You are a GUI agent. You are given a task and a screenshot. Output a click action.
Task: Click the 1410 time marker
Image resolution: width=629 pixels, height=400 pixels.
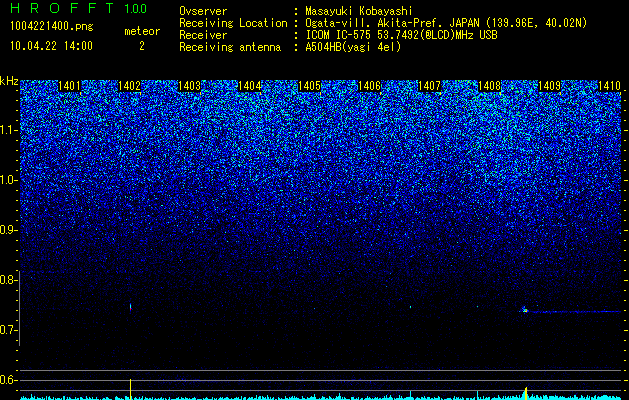[x=609, y=86]
